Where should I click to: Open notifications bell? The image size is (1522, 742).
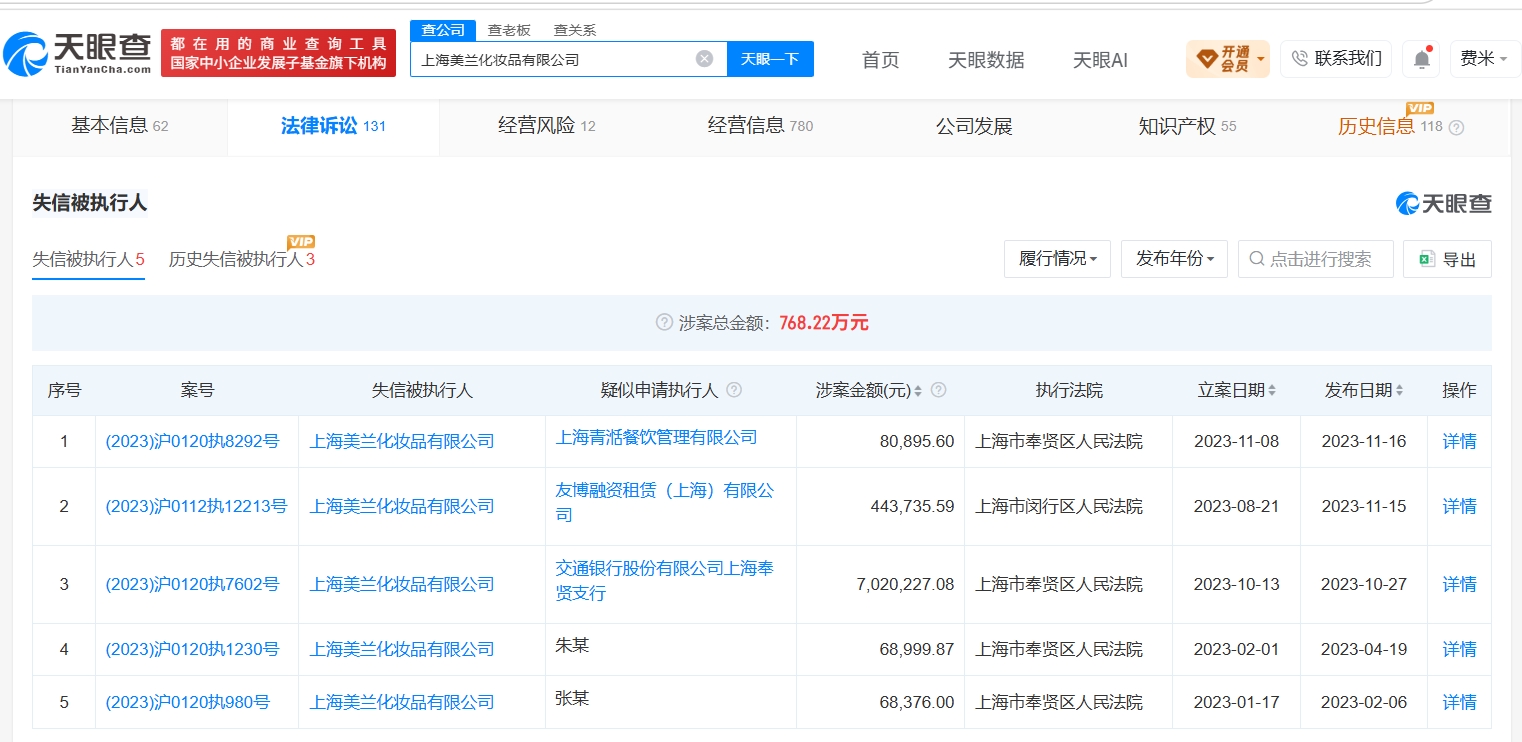pyautogui.click(x=1421, y=59)
